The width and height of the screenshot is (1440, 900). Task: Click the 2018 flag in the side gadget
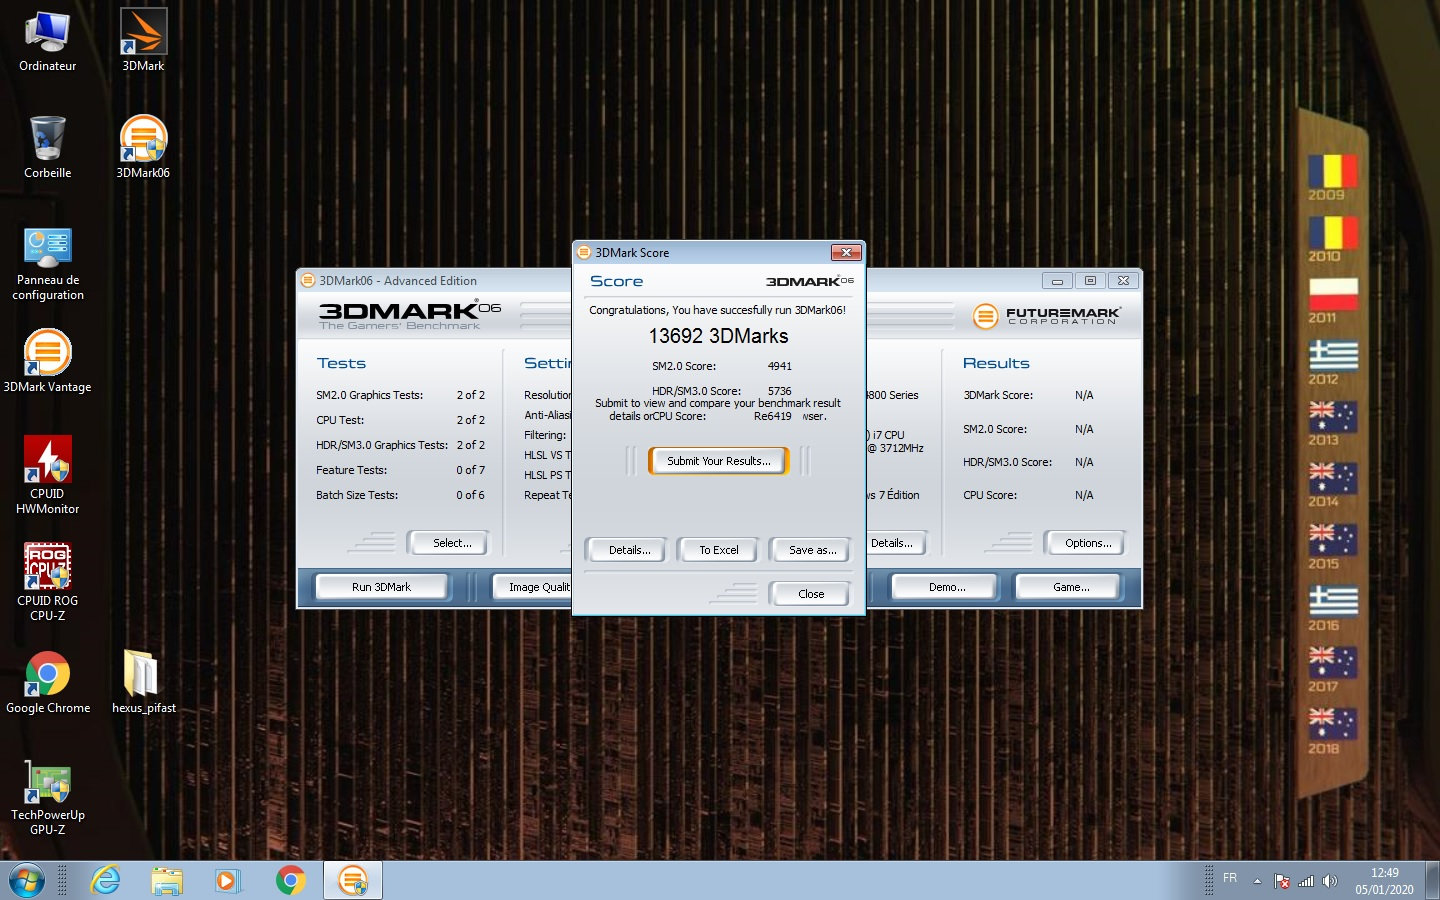pos(1333,725)
